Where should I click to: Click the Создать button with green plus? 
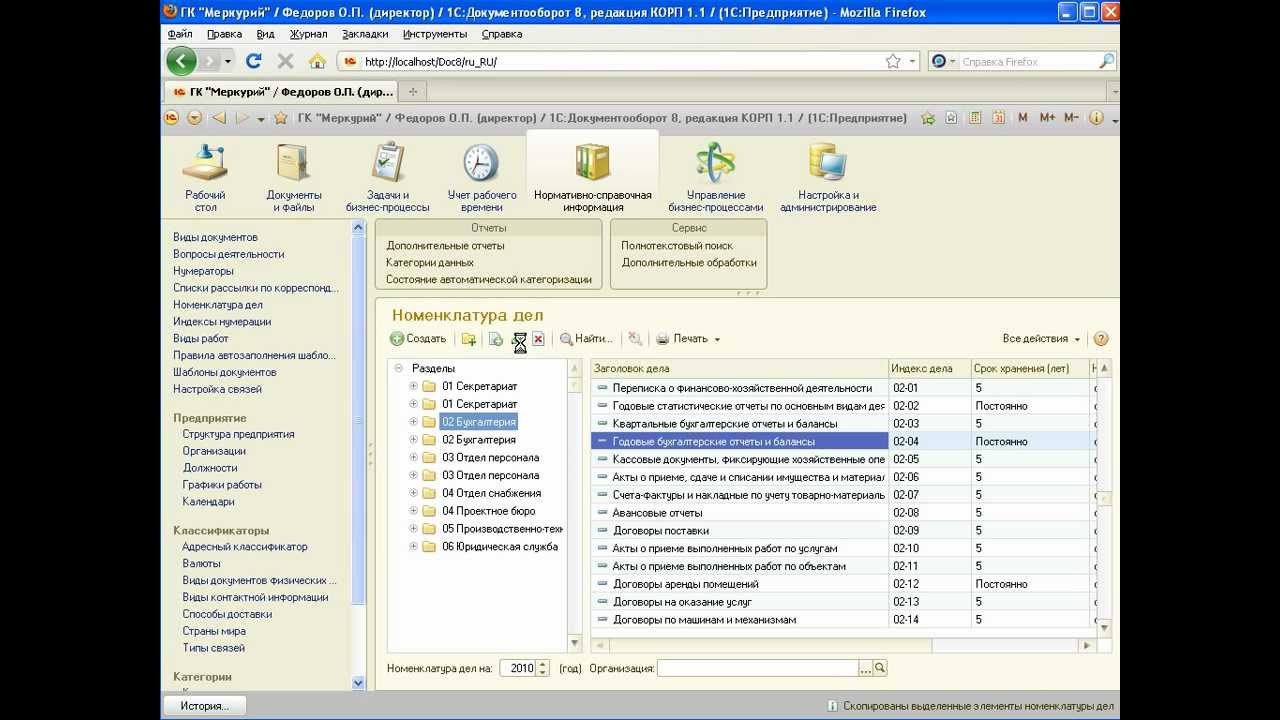tap(419, 339)
